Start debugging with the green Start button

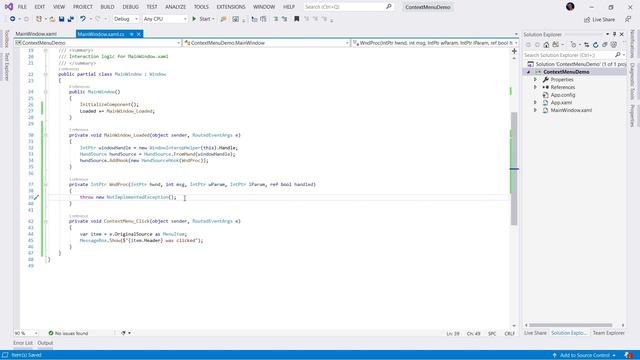pos(203,19)
